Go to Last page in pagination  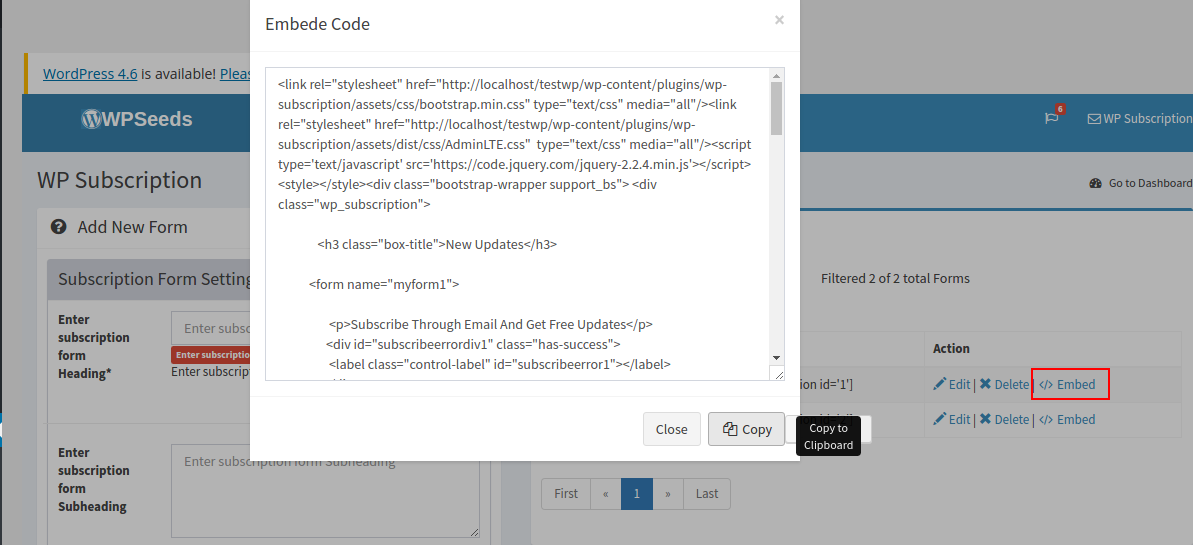[x=707, y=494]
